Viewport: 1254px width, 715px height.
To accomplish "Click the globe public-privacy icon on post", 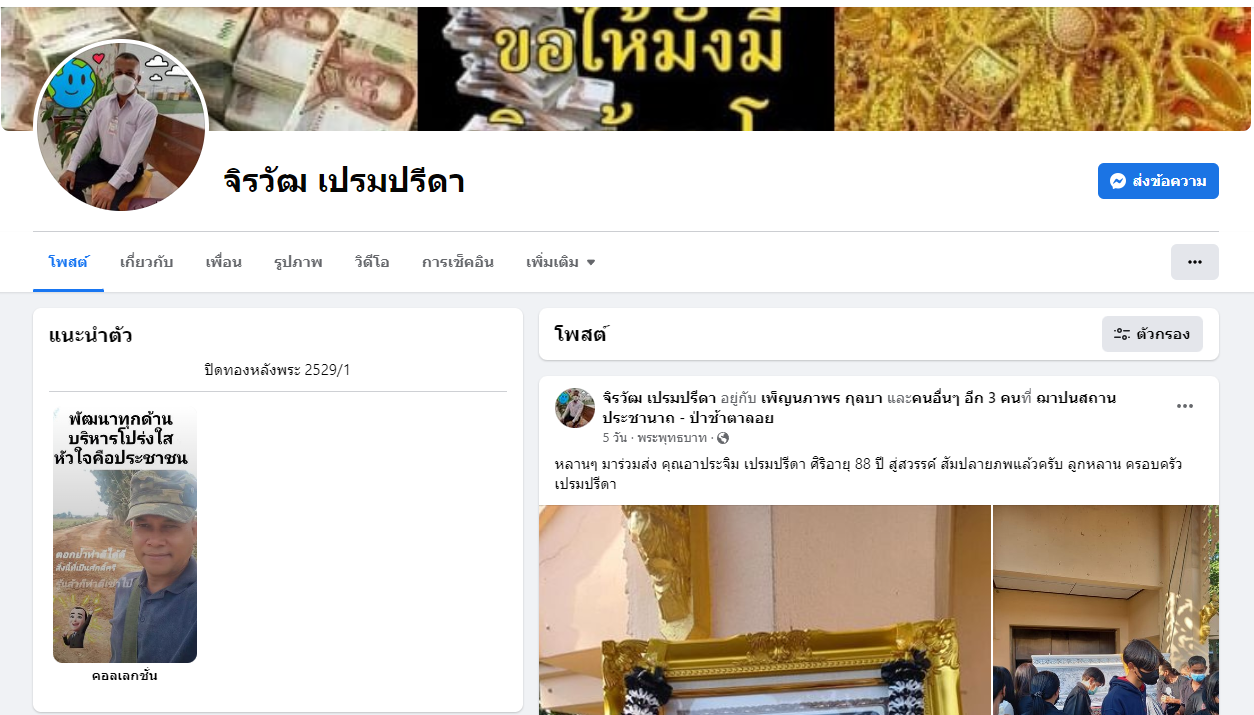I will 723,438.
